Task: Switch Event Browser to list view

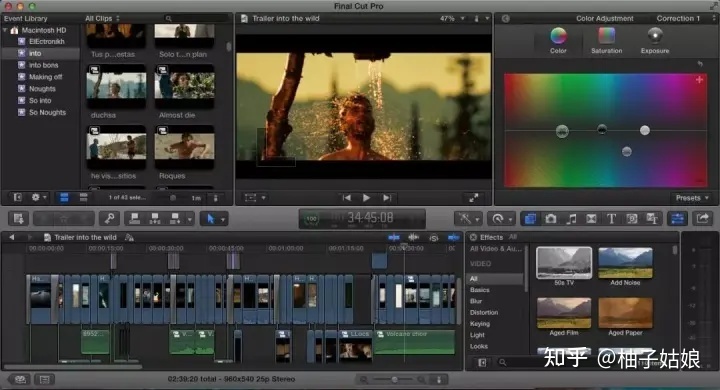Action: click(x=83, y=198)
